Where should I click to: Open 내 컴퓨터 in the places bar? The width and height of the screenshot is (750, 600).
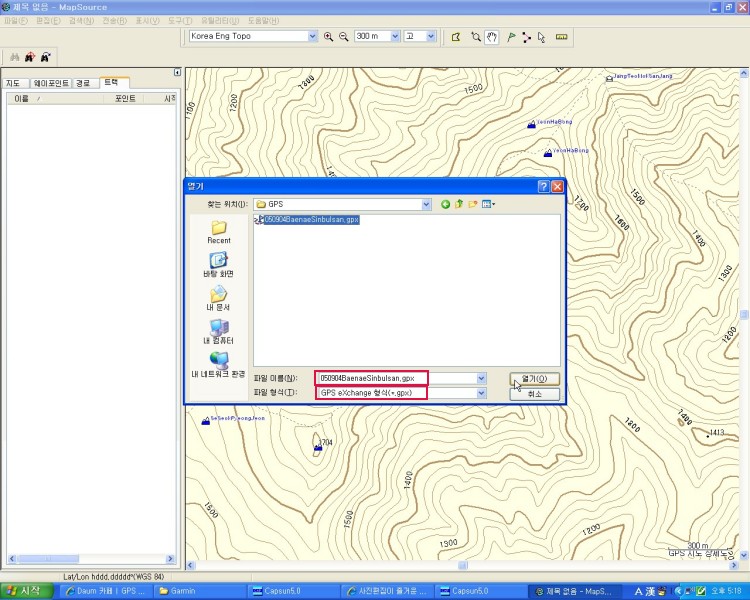218,332
